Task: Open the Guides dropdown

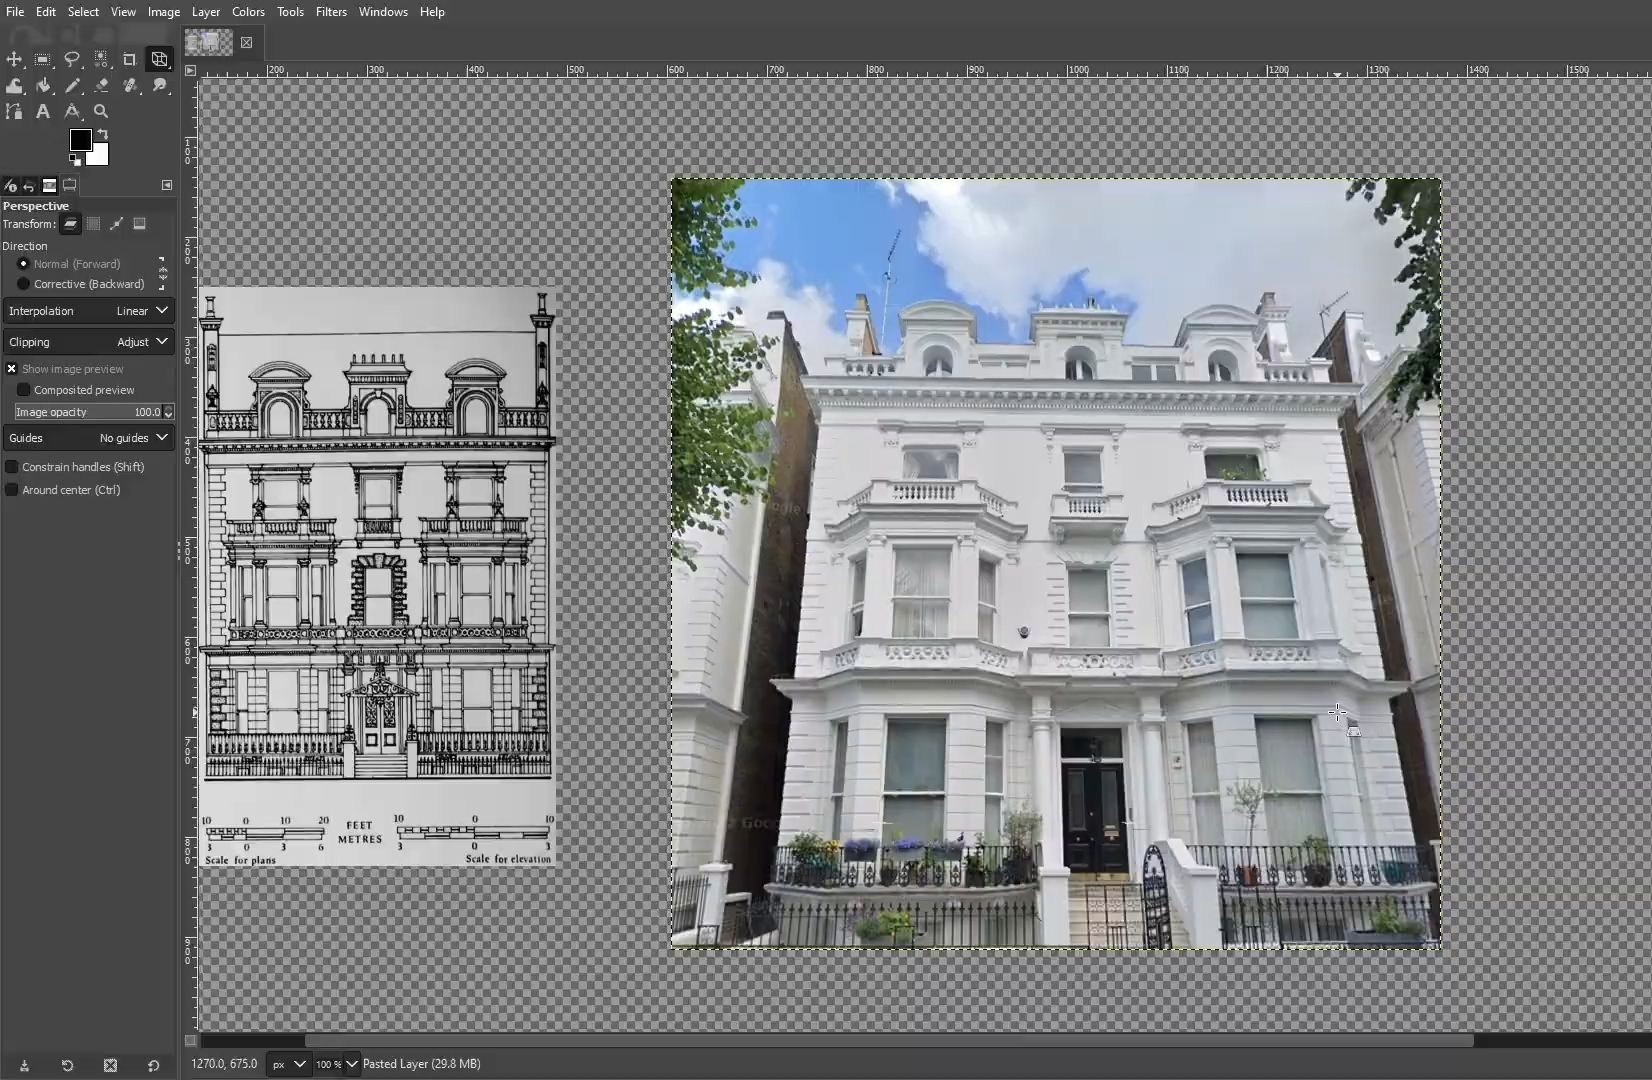Action: (x=88, y=438)
